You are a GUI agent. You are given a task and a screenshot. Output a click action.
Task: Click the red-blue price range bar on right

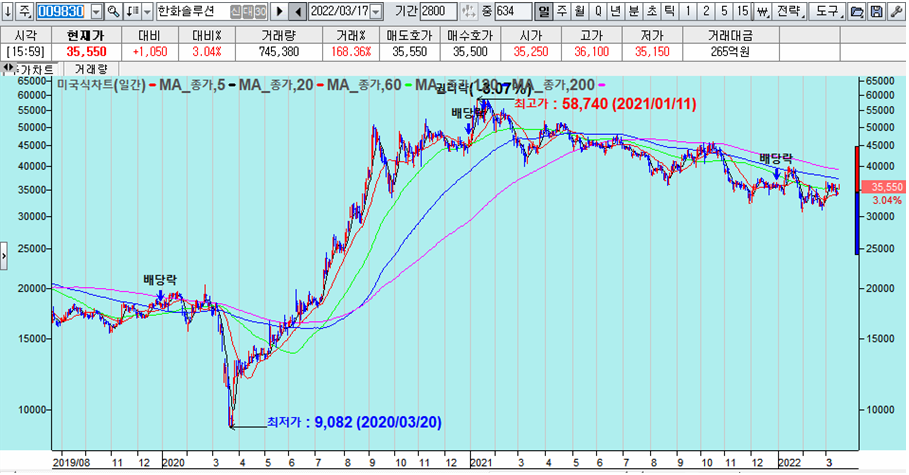(x=856, y=200)
